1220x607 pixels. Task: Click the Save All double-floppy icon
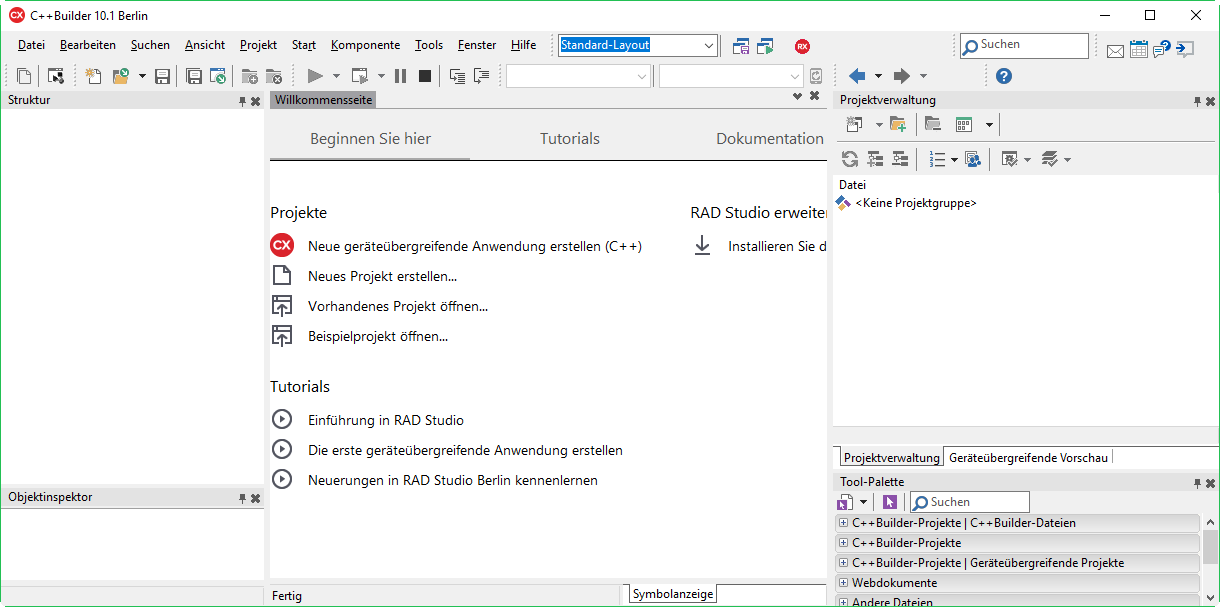pyautogui.click(x=194, y=76)
